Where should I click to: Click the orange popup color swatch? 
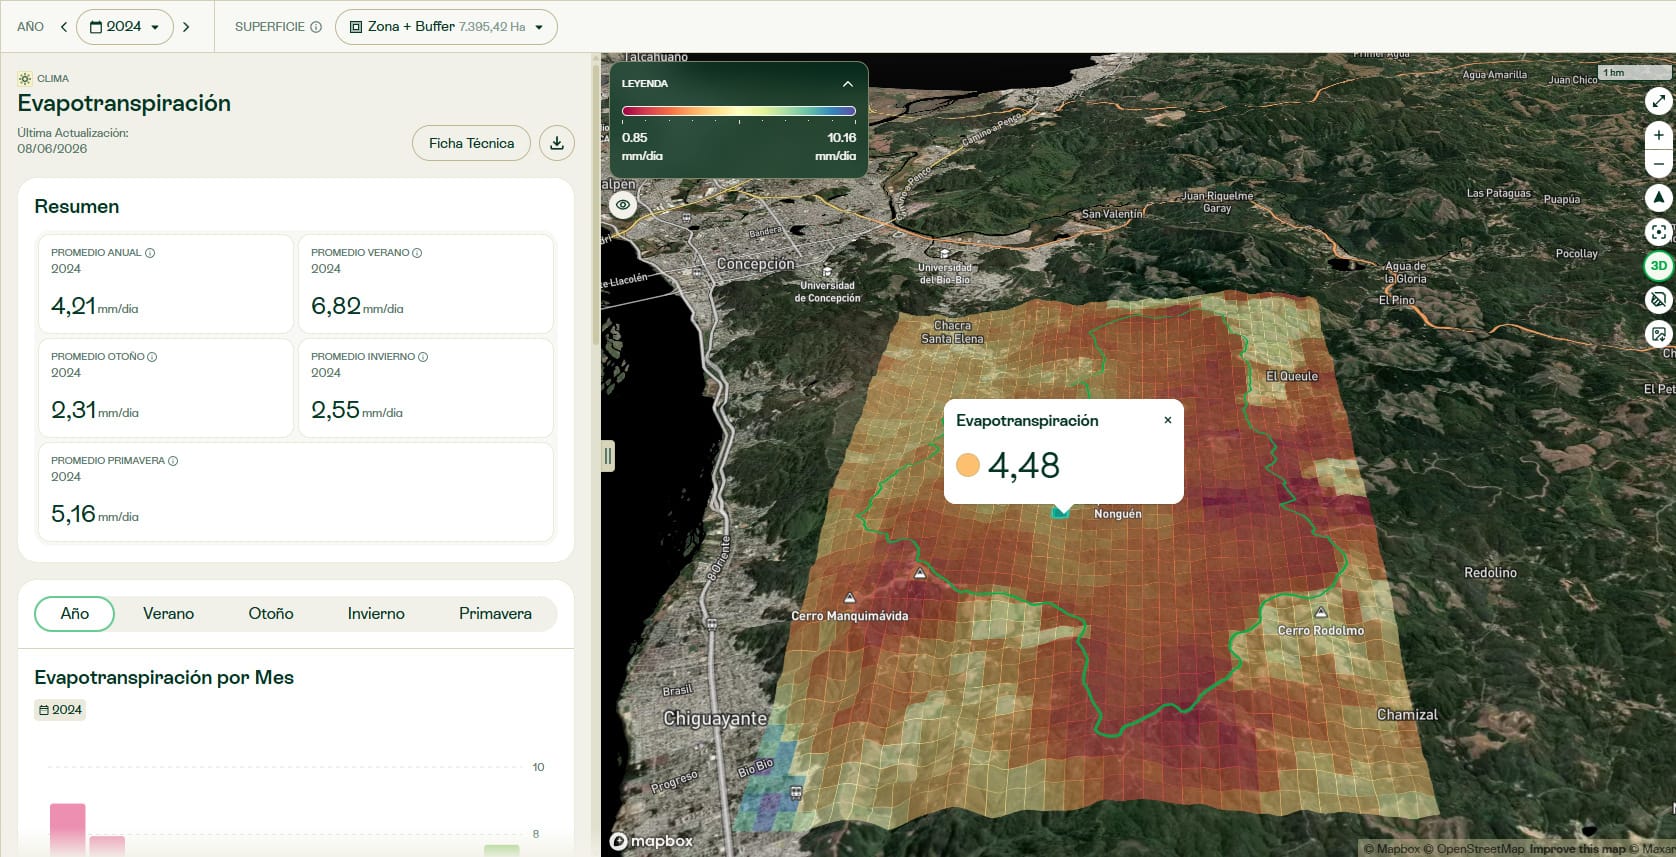(968, 465)
